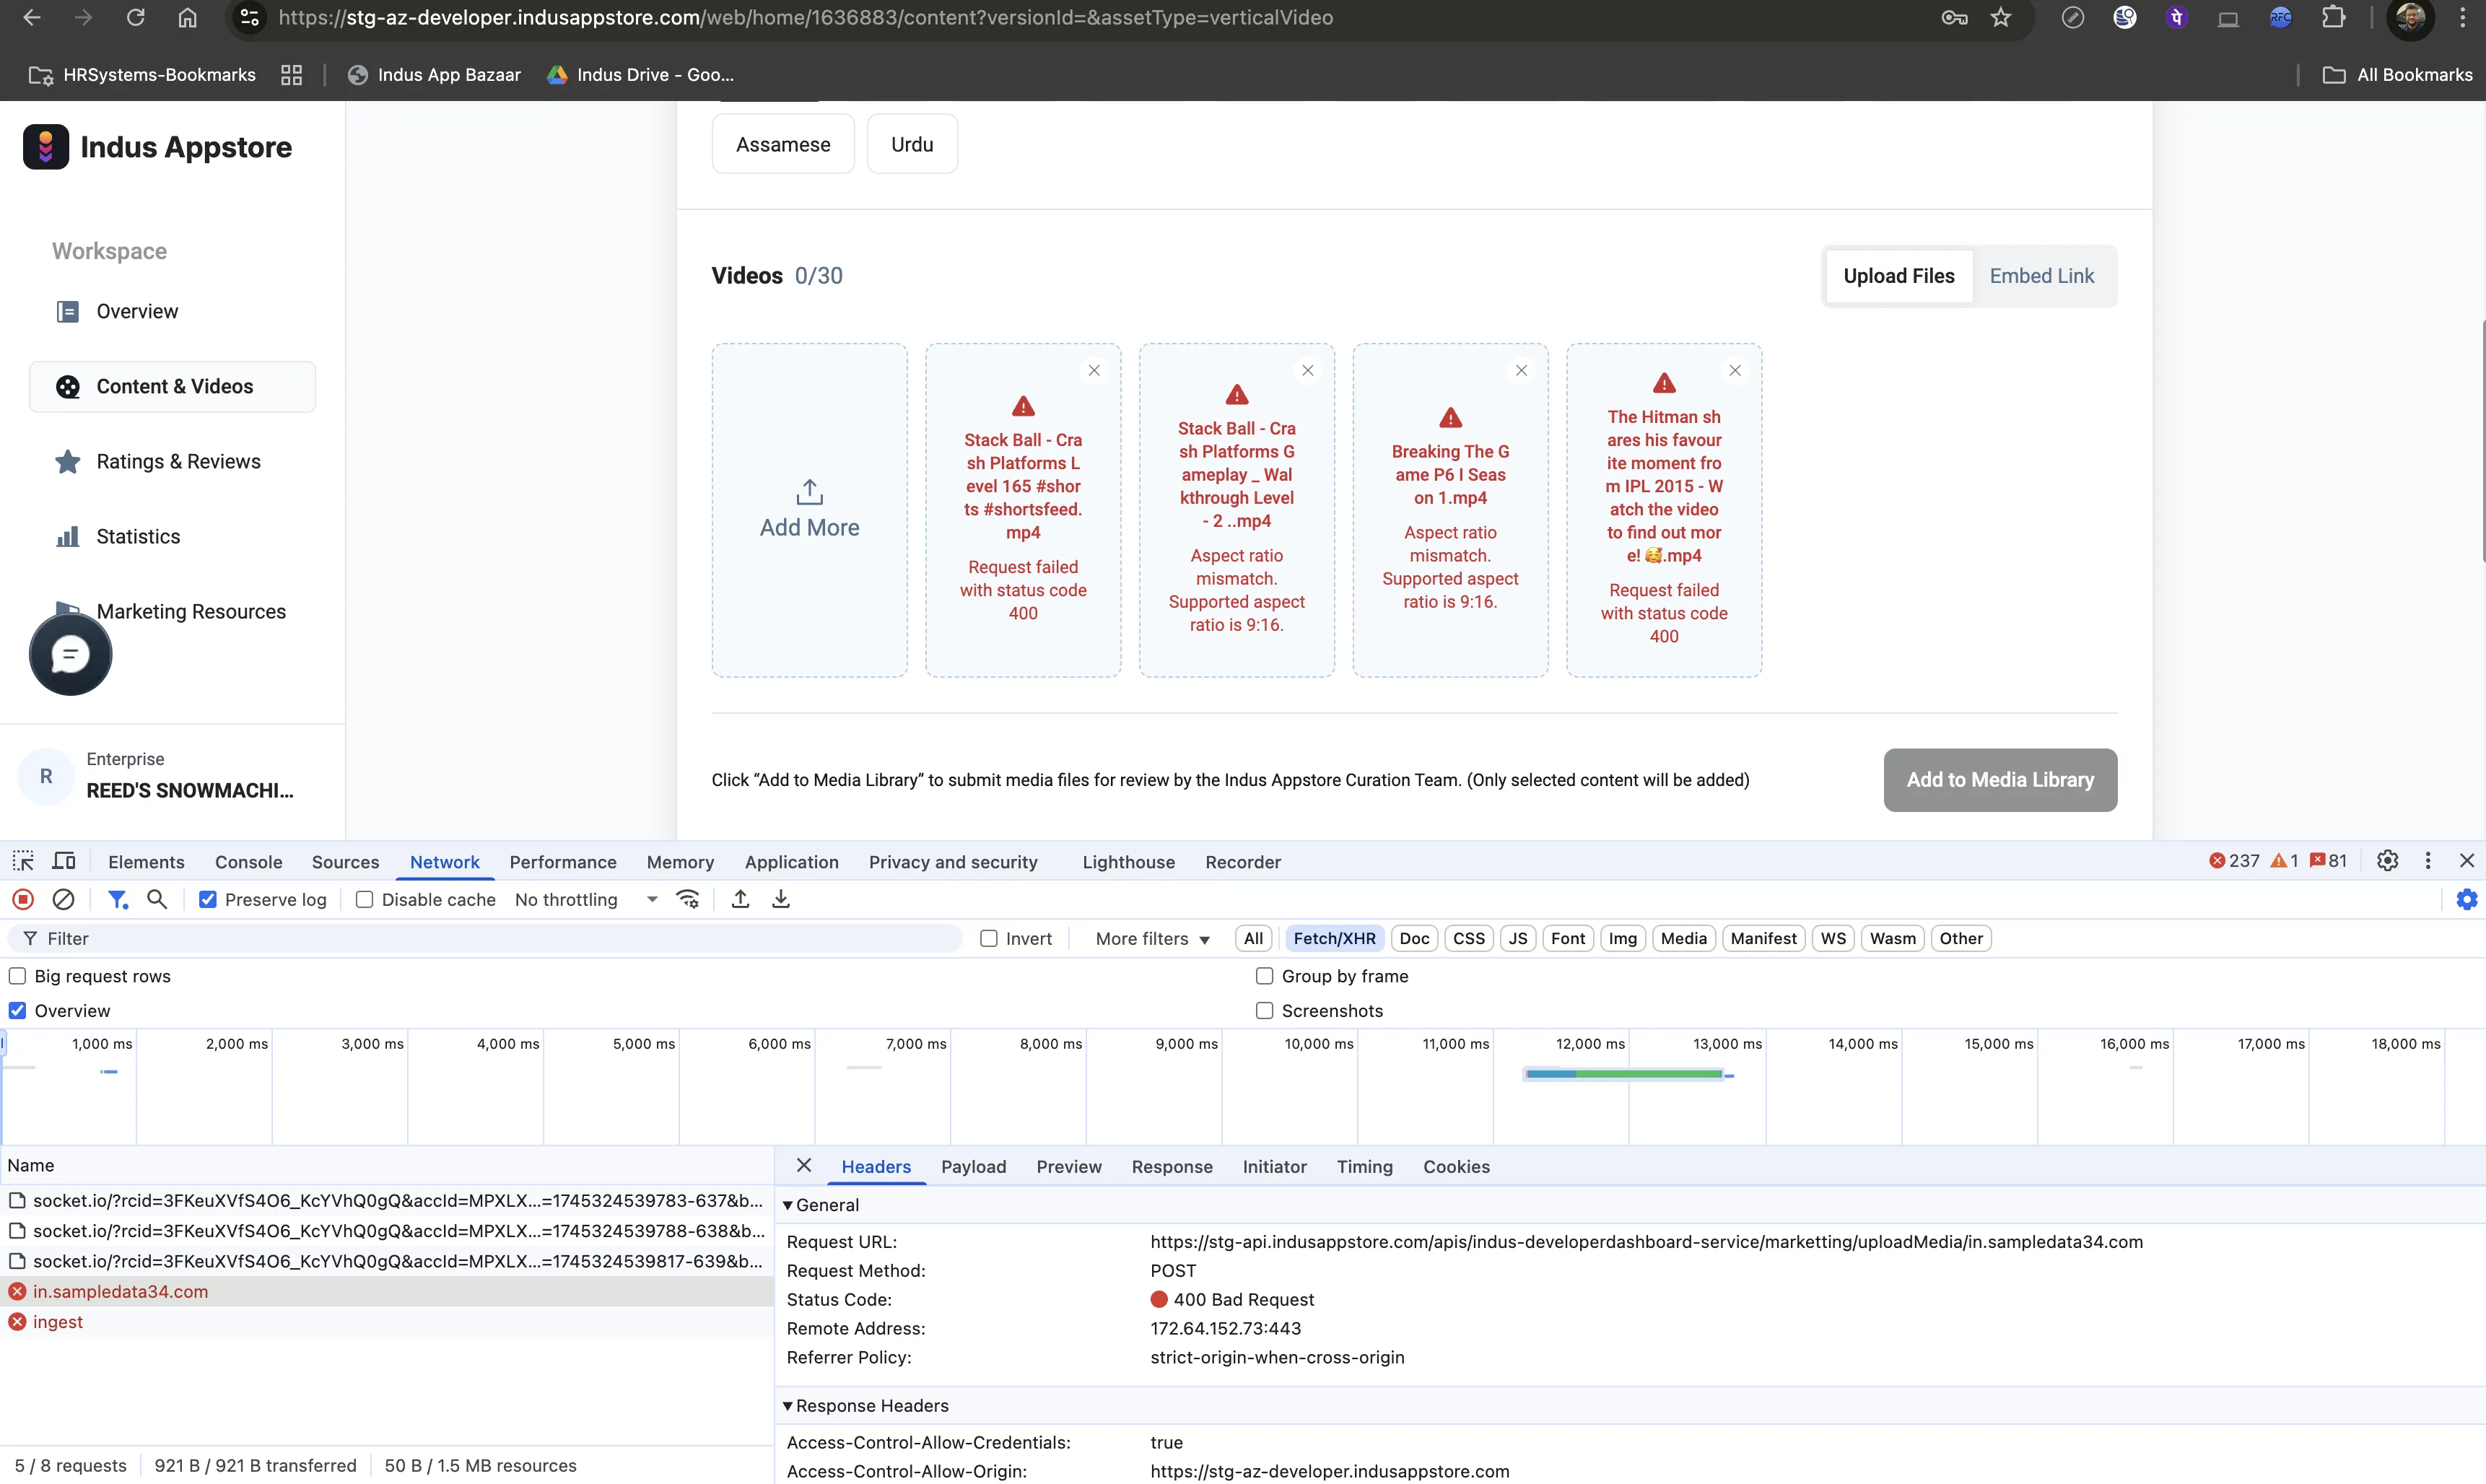The width and height of the screenshot is (2486, 1484).
Task: Close the request details panel
Action: pos(804,1165)
